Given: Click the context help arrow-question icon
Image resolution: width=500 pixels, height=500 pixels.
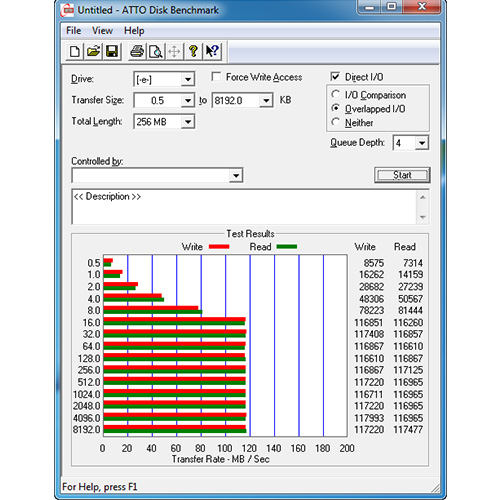Looking at the screenshot, I should (212, 52).
